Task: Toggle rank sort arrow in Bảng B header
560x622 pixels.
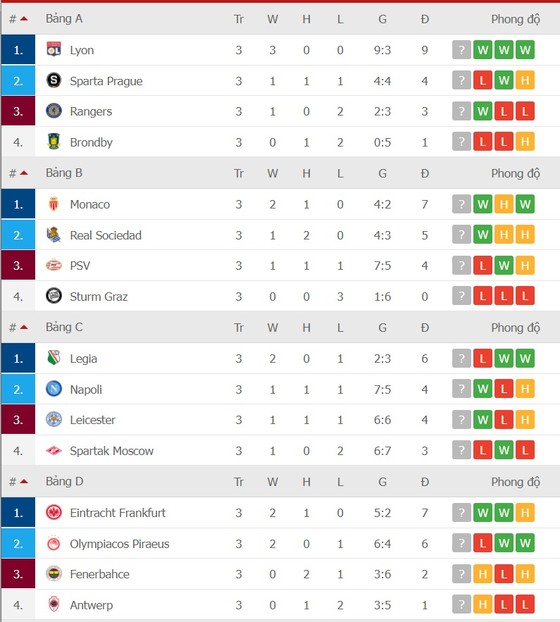Action: click(x=24, y=173)
